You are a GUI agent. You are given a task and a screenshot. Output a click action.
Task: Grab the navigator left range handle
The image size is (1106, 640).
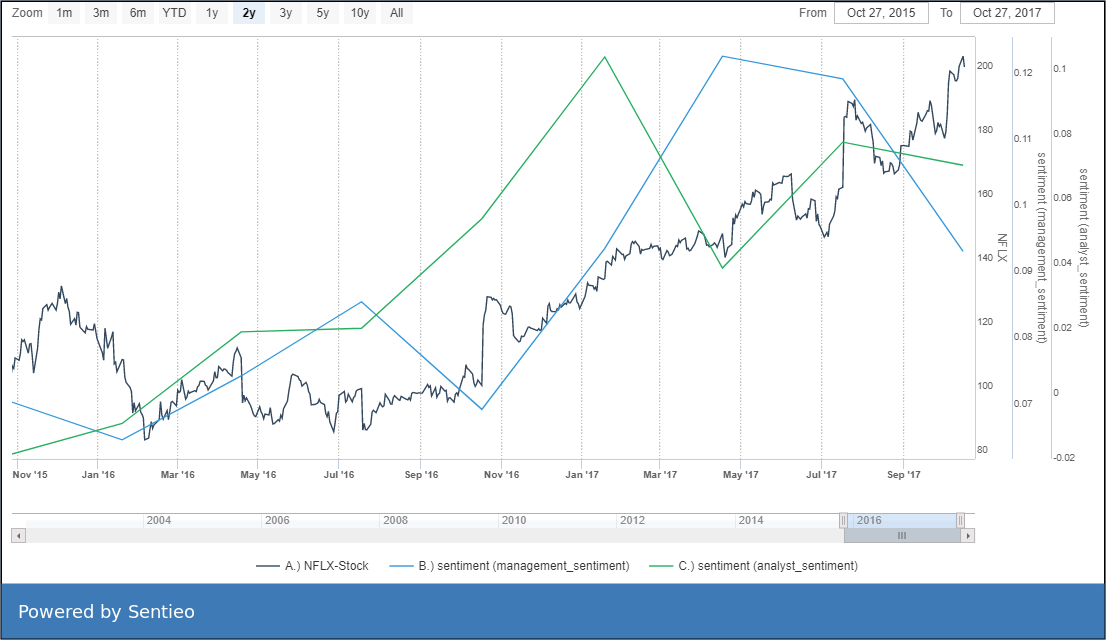[x=843, y=521]
